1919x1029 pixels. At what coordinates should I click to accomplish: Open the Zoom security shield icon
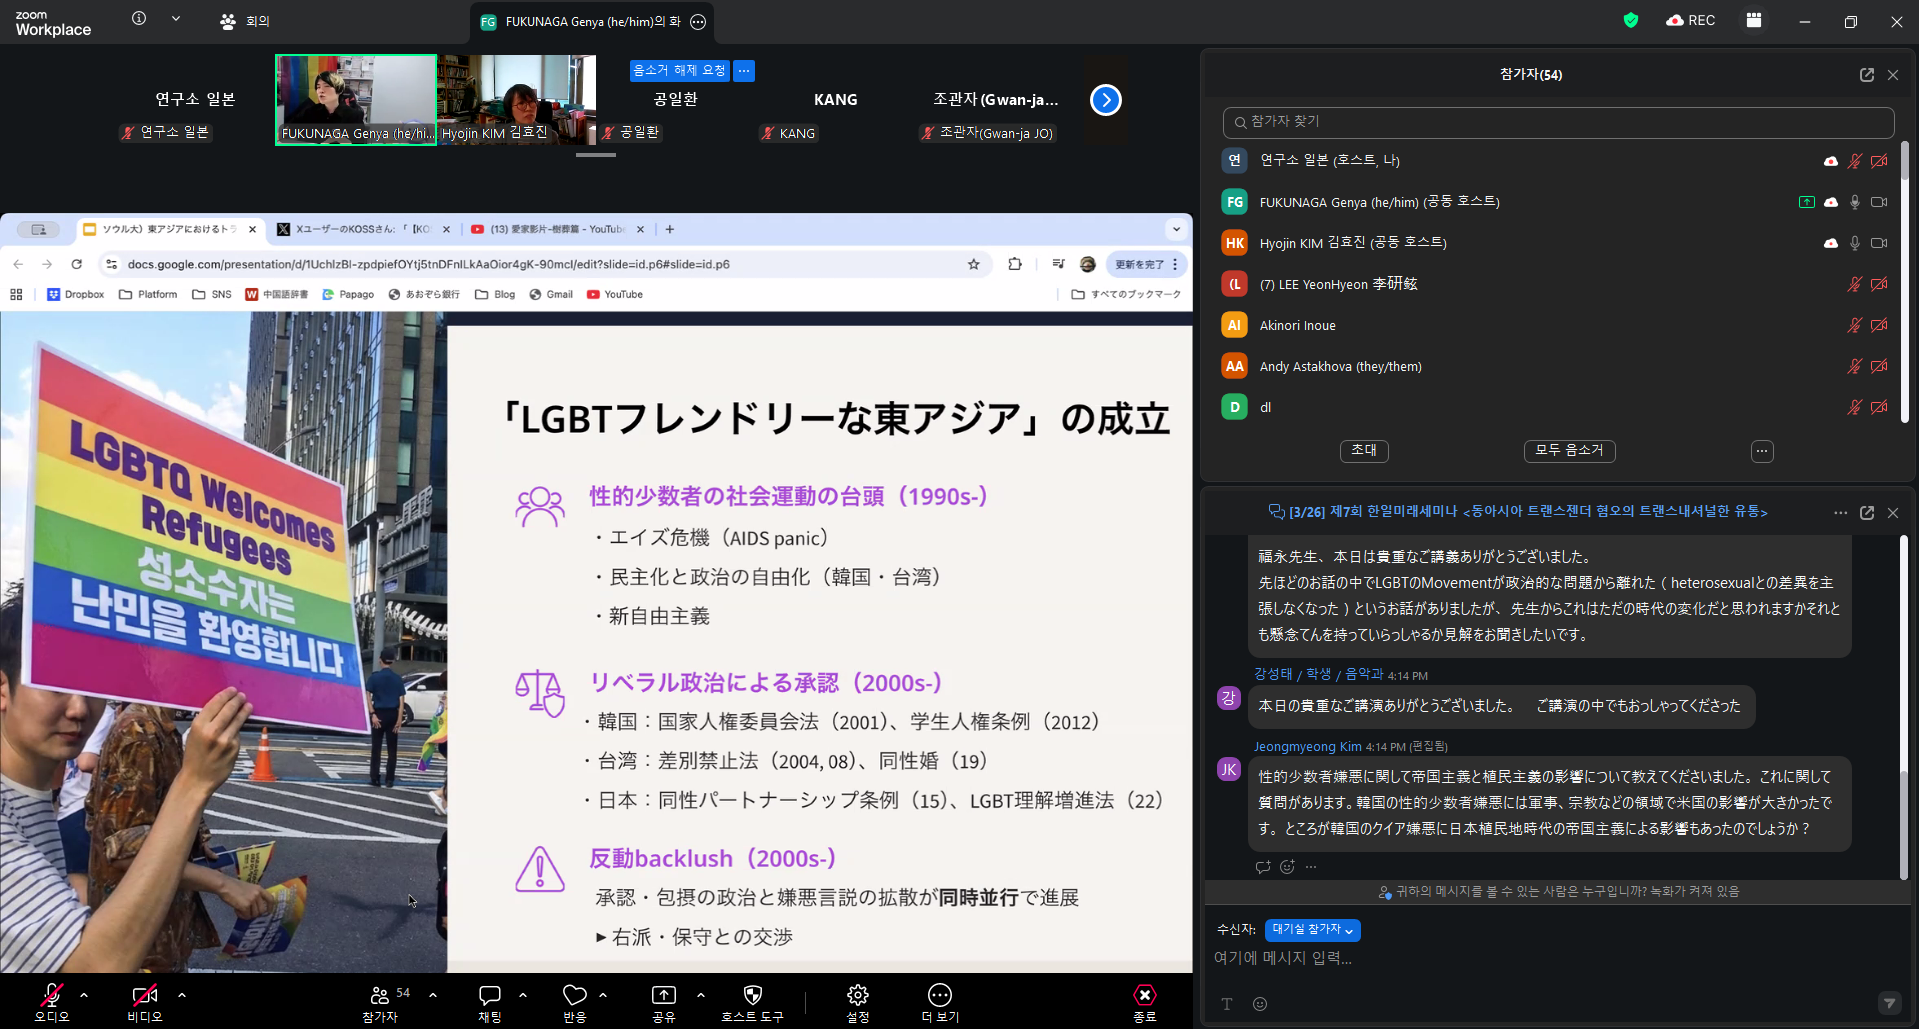pyautogui.click(x=1631, y=20)
